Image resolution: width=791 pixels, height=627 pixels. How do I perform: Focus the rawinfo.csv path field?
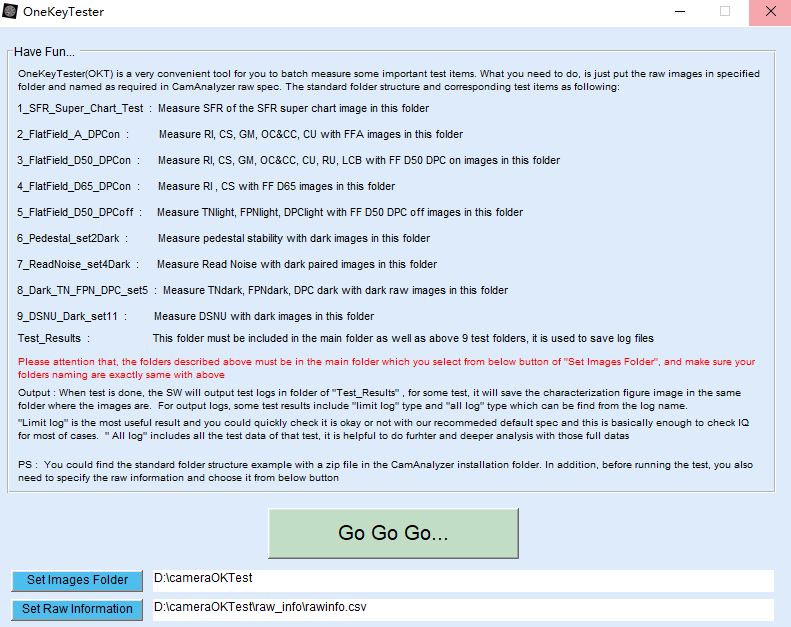(463, 609)
